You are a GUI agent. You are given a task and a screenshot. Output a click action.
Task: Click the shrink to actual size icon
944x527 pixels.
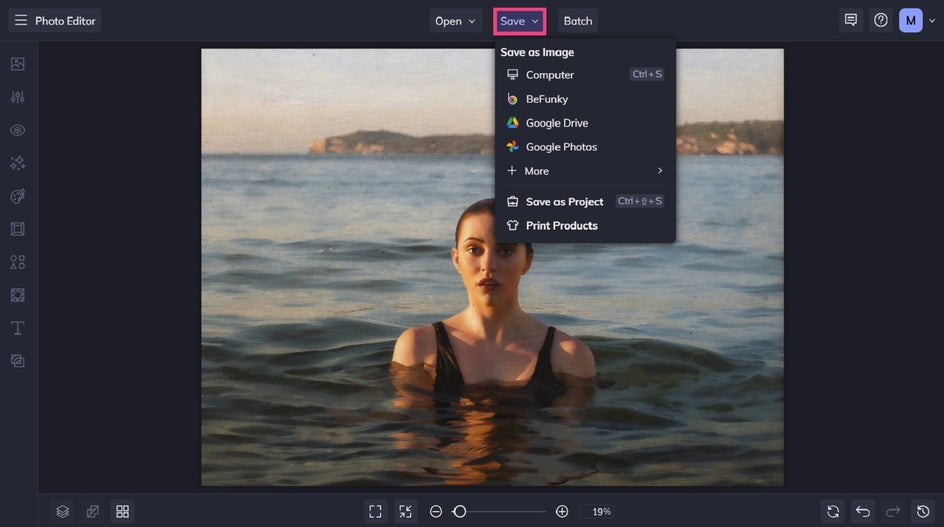405,511
